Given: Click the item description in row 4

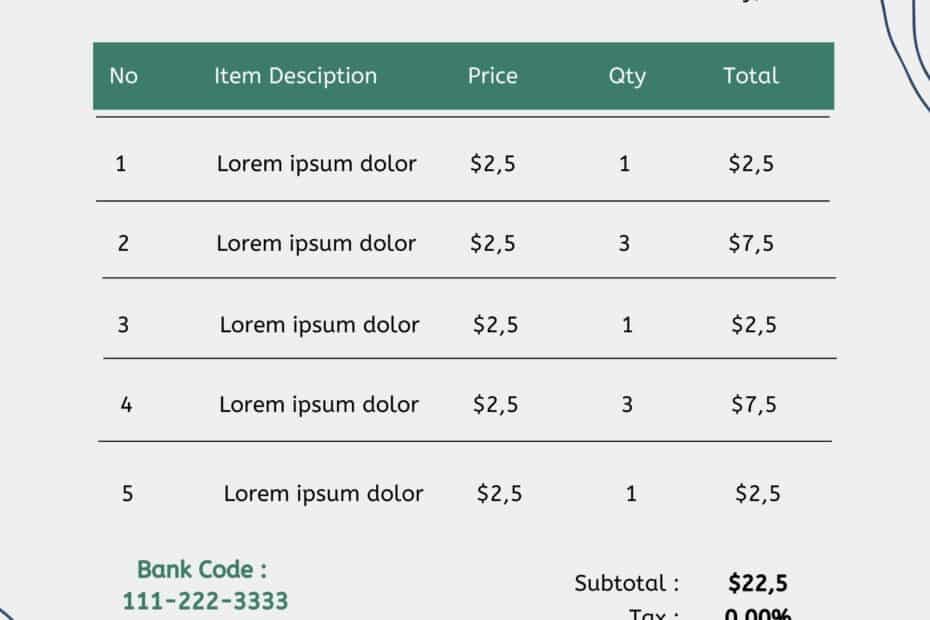Looking at the screenshot, I should point(319,404).
